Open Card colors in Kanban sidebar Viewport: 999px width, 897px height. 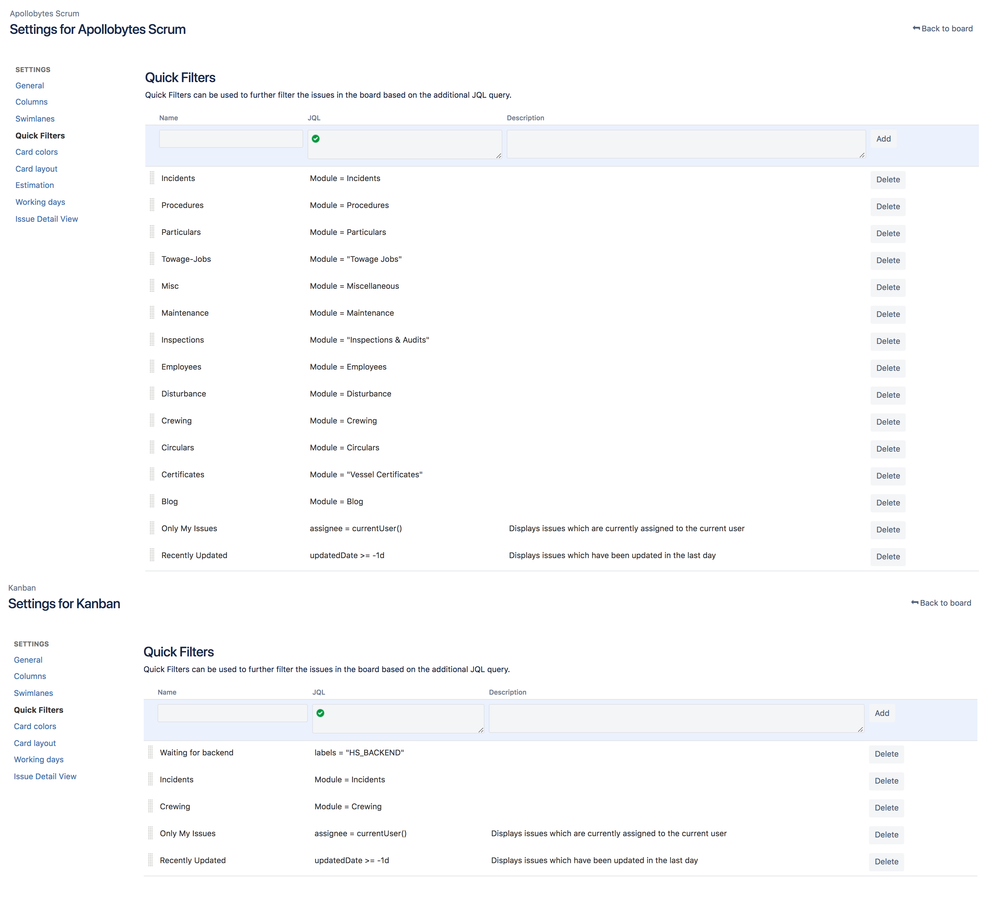point(35,726)
